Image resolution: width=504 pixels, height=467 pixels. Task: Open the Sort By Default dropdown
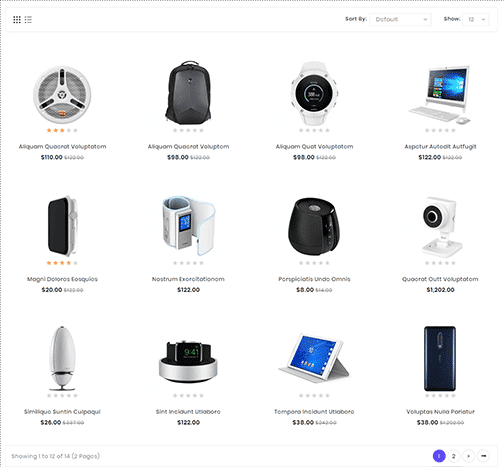coord(400,19)
